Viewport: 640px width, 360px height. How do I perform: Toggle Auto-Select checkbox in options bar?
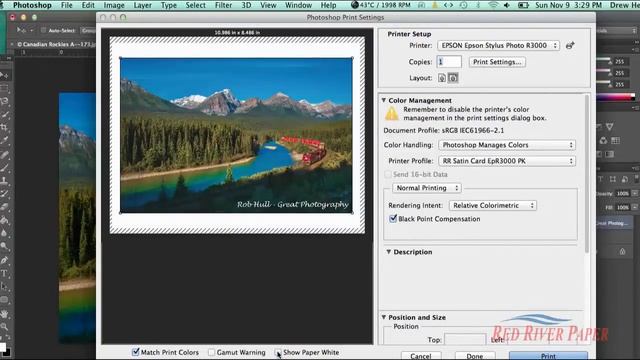tap(43, 30)
